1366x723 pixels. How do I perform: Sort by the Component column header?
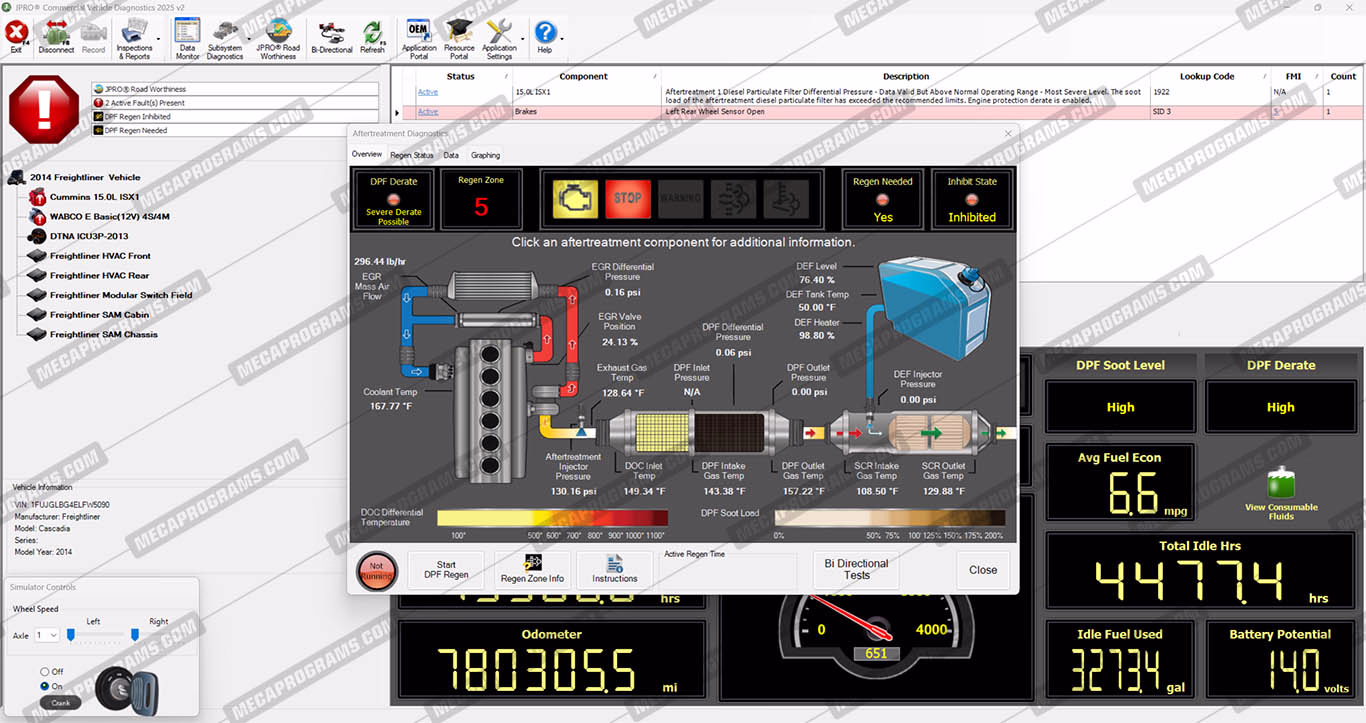[x=584, y=76]
